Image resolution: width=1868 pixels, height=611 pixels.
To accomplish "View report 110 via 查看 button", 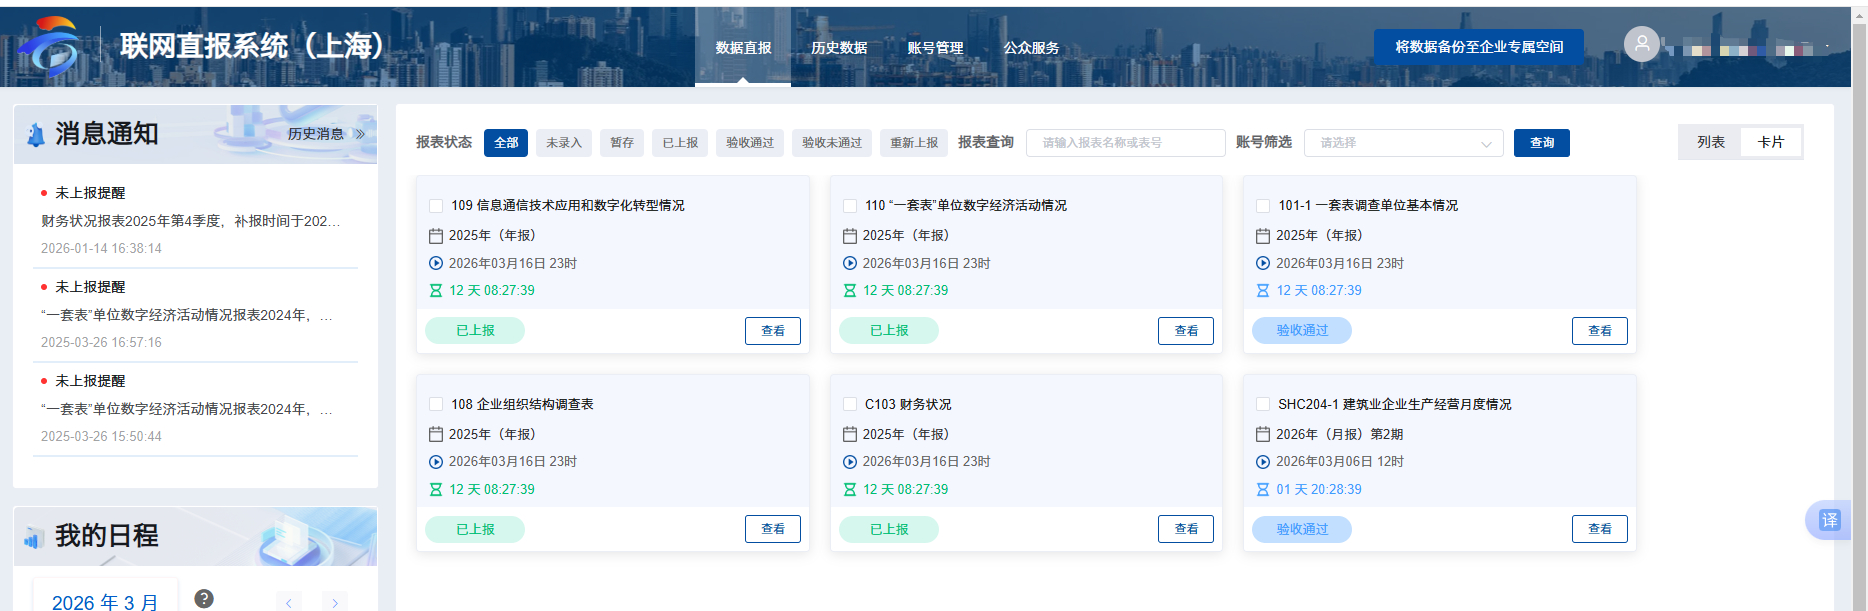I will tap(1186, 331).
